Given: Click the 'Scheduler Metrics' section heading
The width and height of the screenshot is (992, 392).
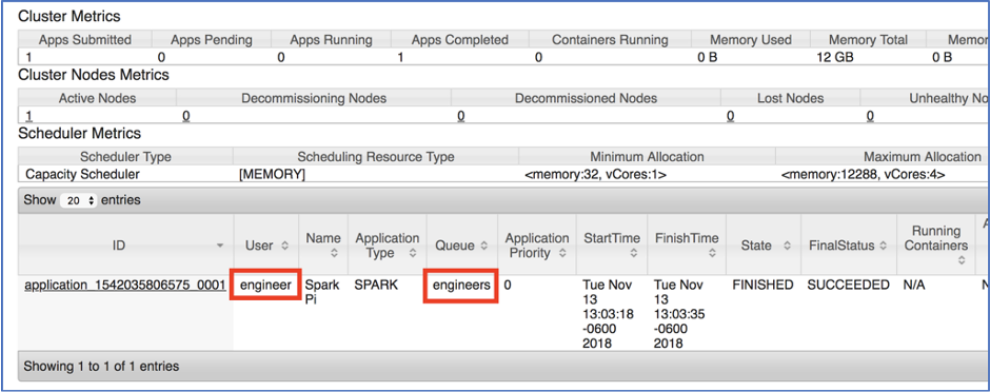Looking at the screenshot, I should point(80,133).
